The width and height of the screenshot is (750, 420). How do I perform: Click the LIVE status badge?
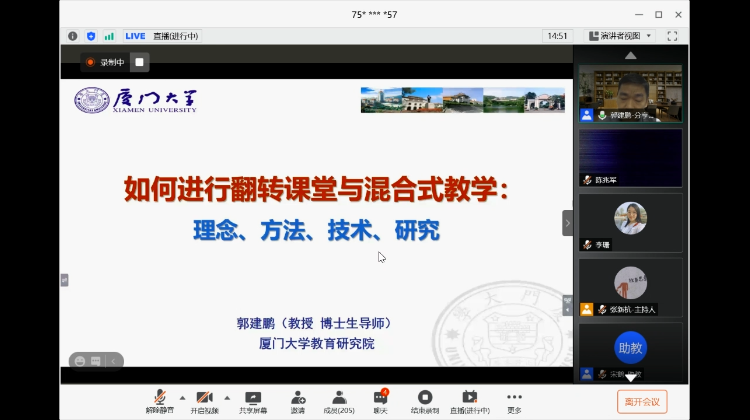135,36
